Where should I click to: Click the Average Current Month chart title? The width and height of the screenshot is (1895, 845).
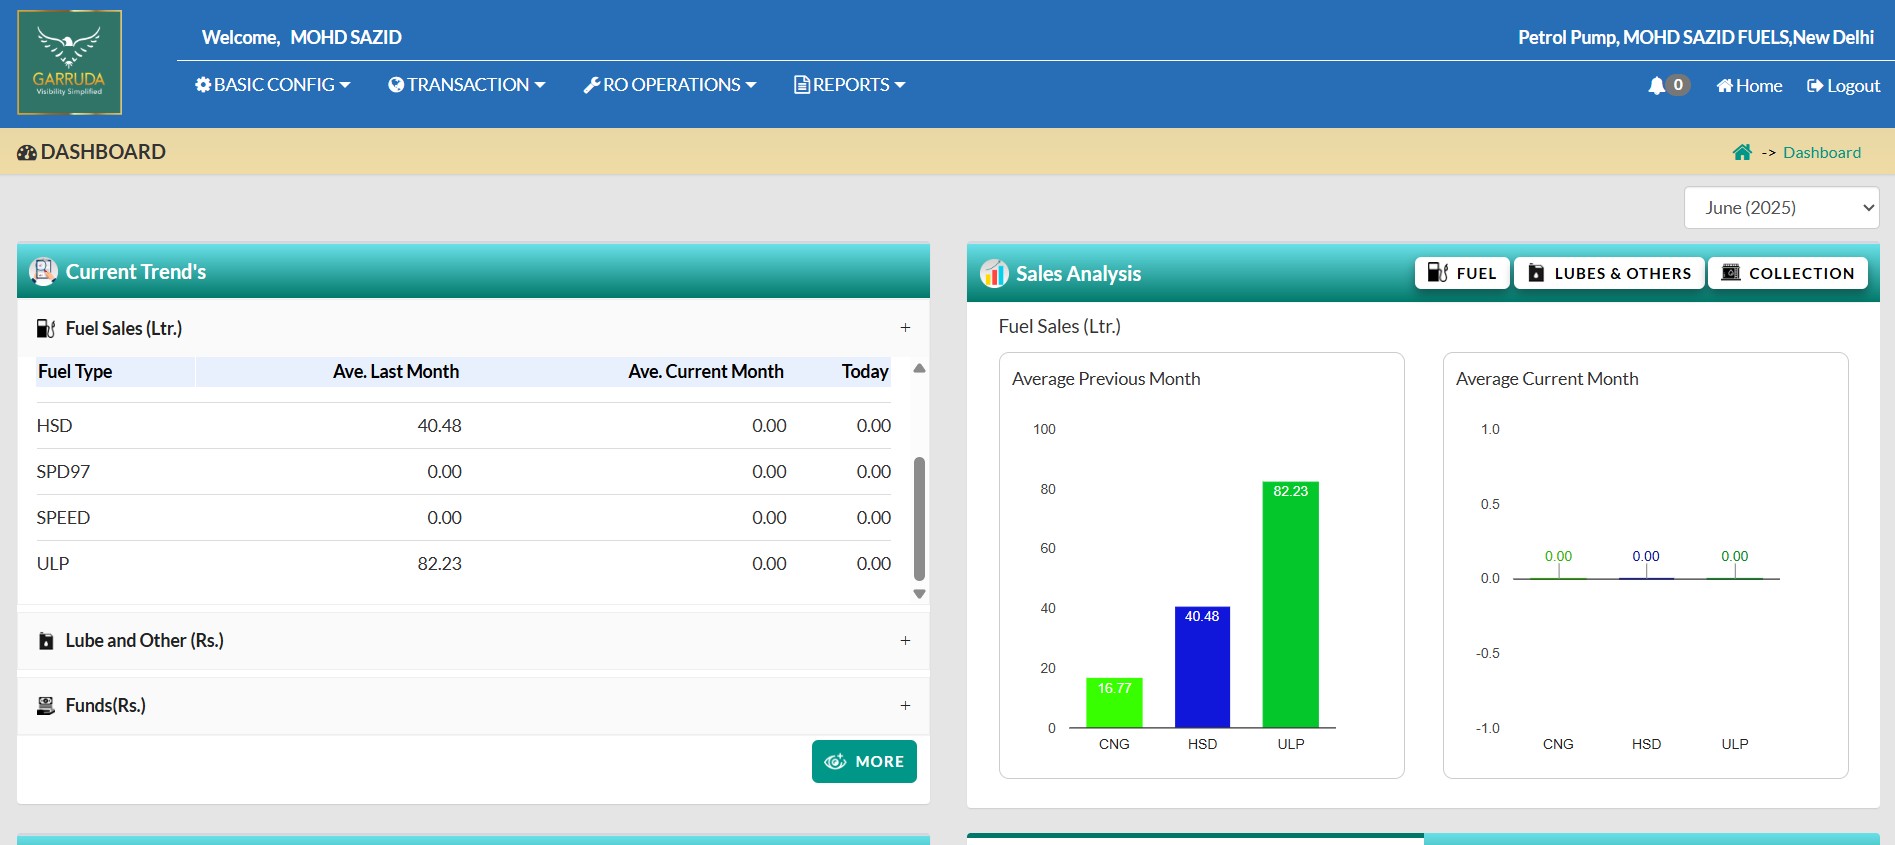pyautogui.click(x=1547, y=379)
